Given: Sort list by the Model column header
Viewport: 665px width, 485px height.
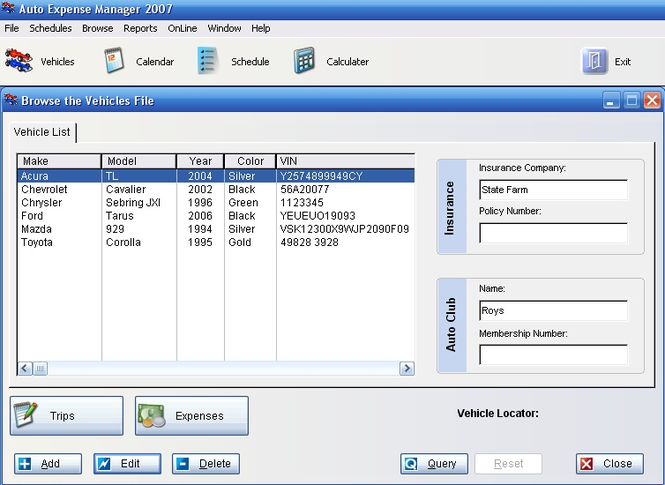Looking at the screenshot, I should tap(139, 161).
